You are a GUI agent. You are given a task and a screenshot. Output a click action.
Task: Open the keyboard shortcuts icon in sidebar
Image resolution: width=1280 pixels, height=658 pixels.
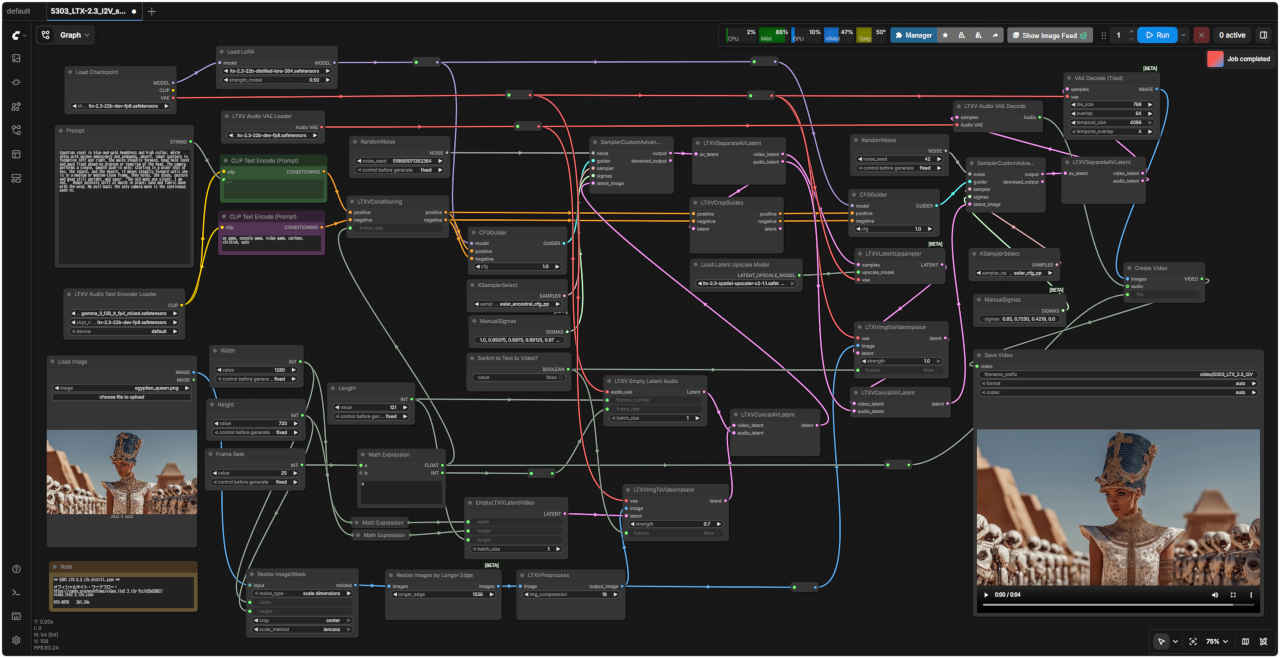pos(16,616)
